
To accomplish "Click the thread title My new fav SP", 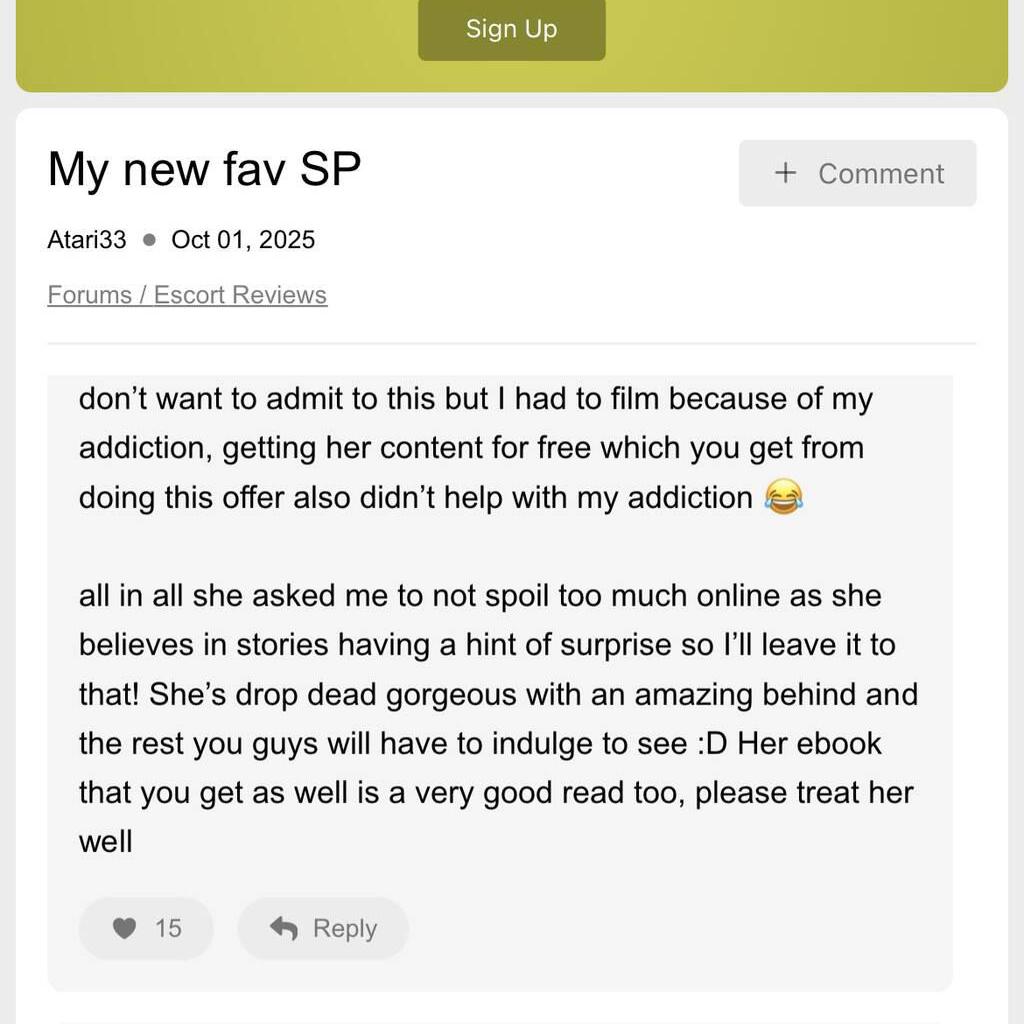I will (204, 170).
